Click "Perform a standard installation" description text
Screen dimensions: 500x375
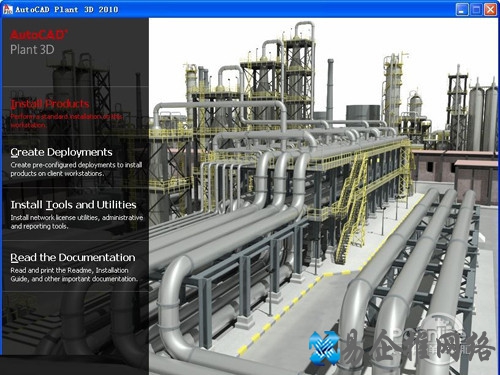(x=66, y=121)
